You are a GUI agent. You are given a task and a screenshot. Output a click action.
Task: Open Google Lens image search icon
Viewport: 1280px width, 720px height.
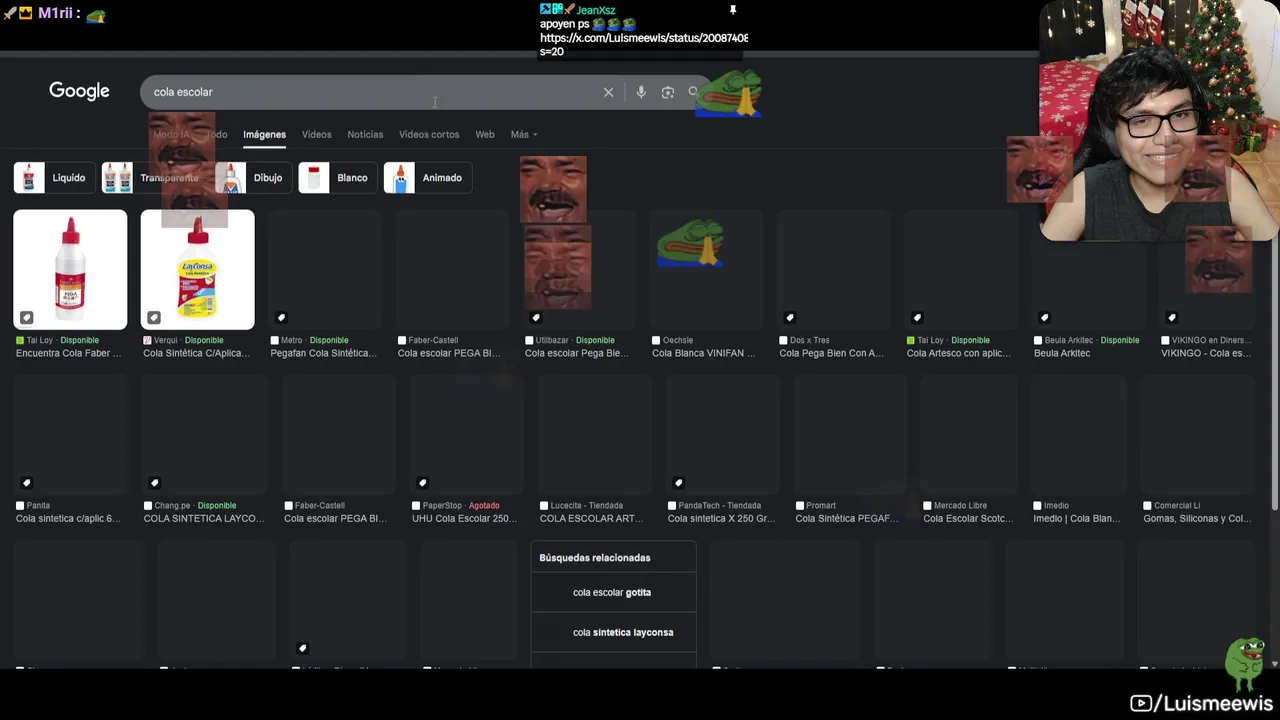pyautogui.click(x=668, y=92)
